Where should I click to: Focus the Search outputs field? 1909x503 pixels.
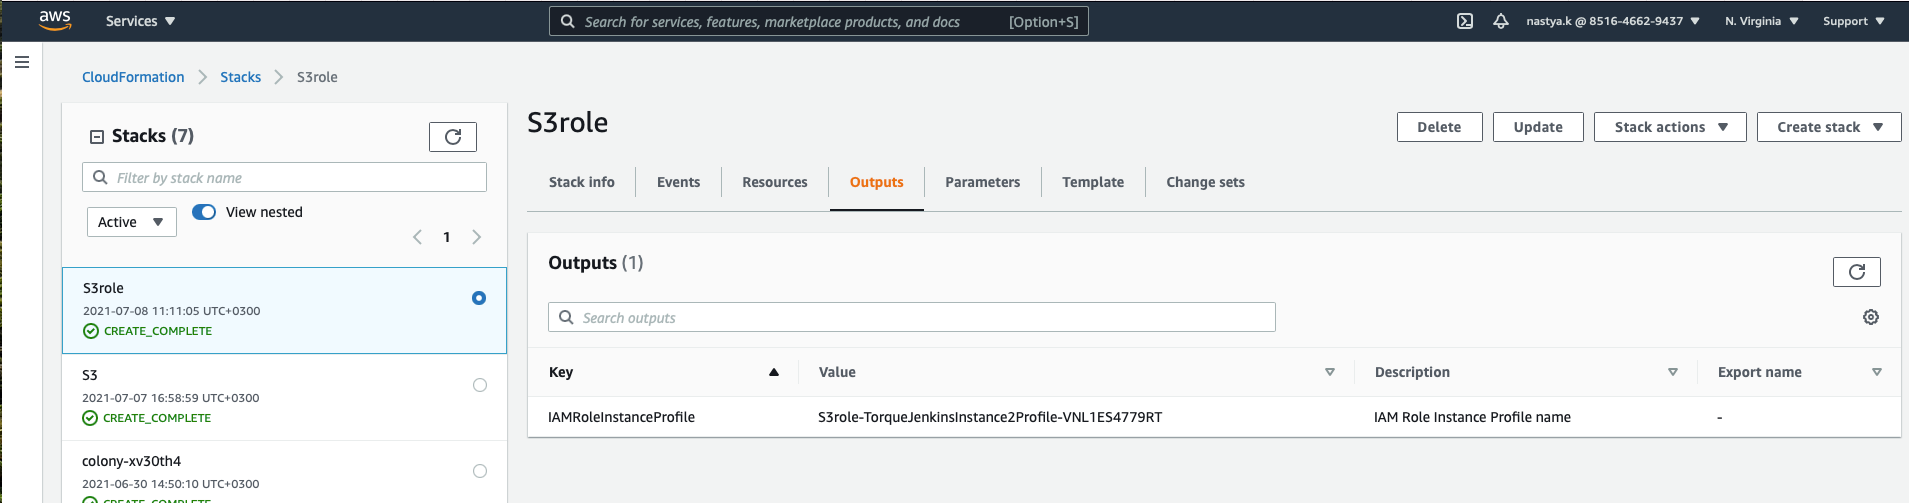(x=912, y=317)
